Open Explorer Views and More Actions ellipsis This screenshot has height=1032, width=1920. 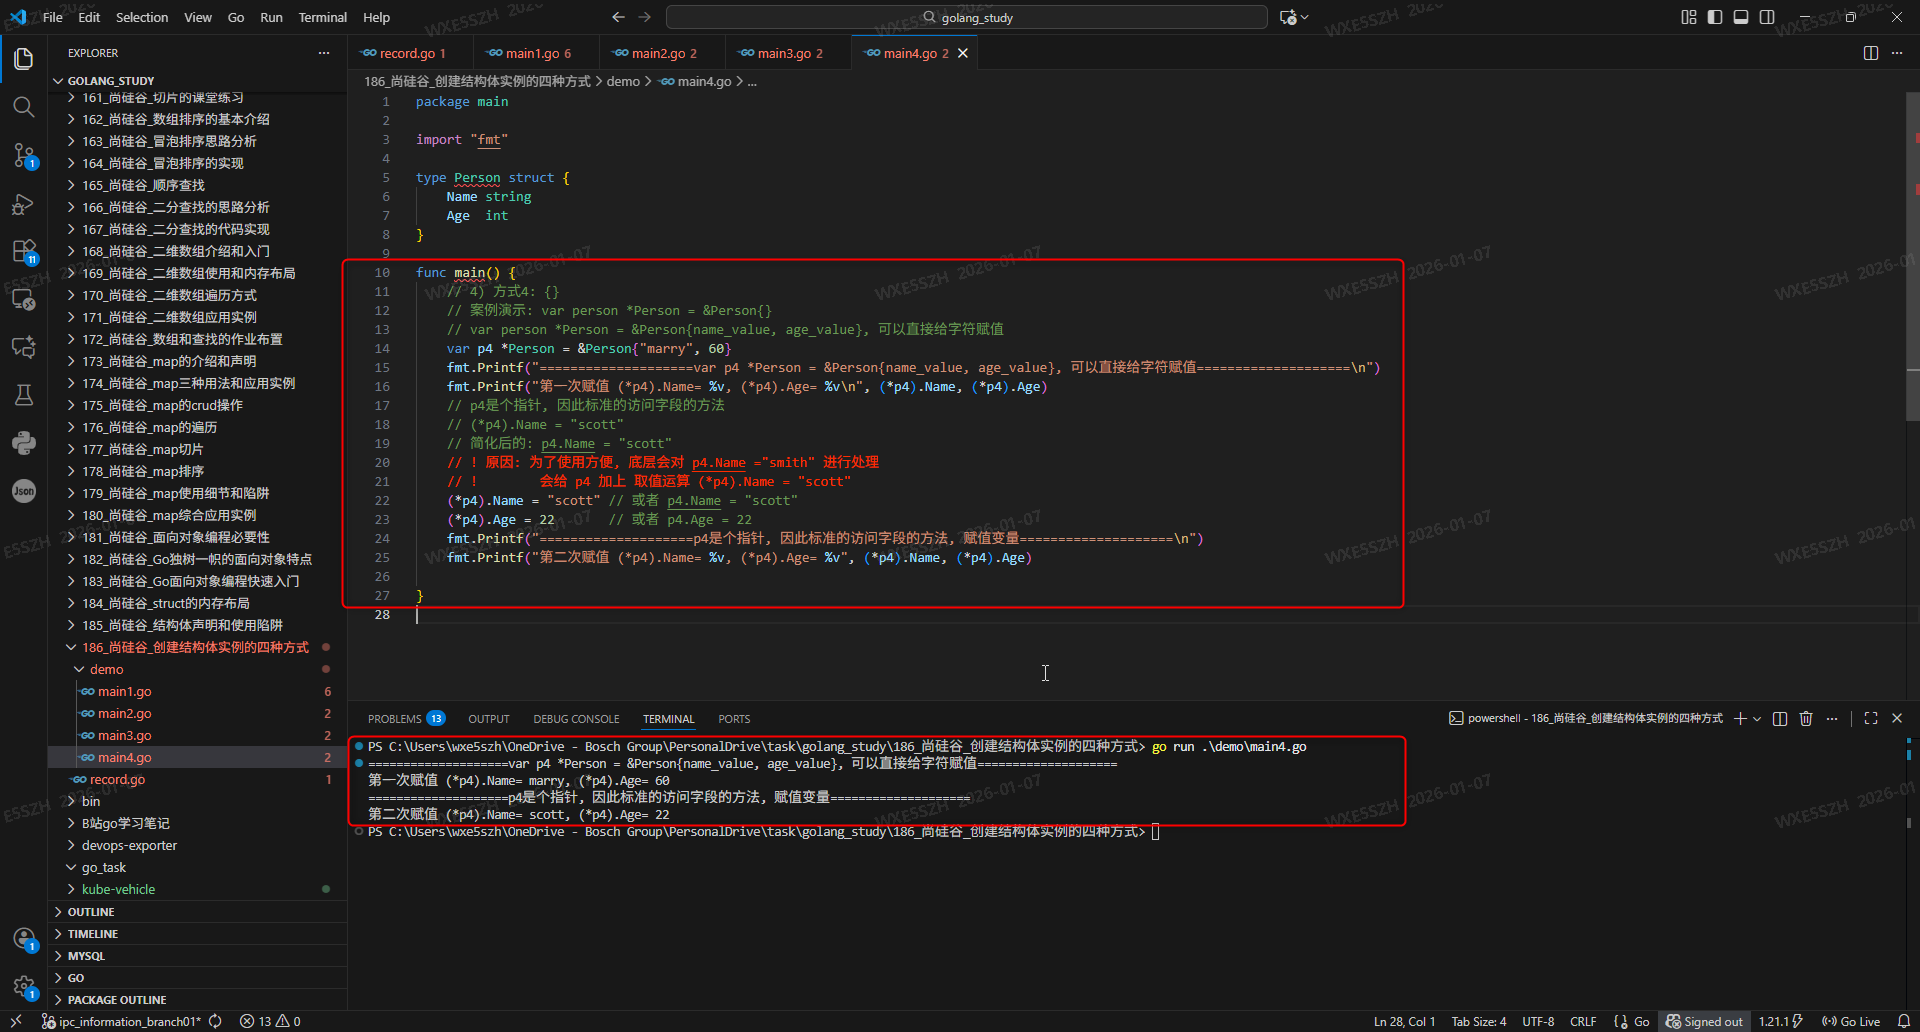click(324, 53)
